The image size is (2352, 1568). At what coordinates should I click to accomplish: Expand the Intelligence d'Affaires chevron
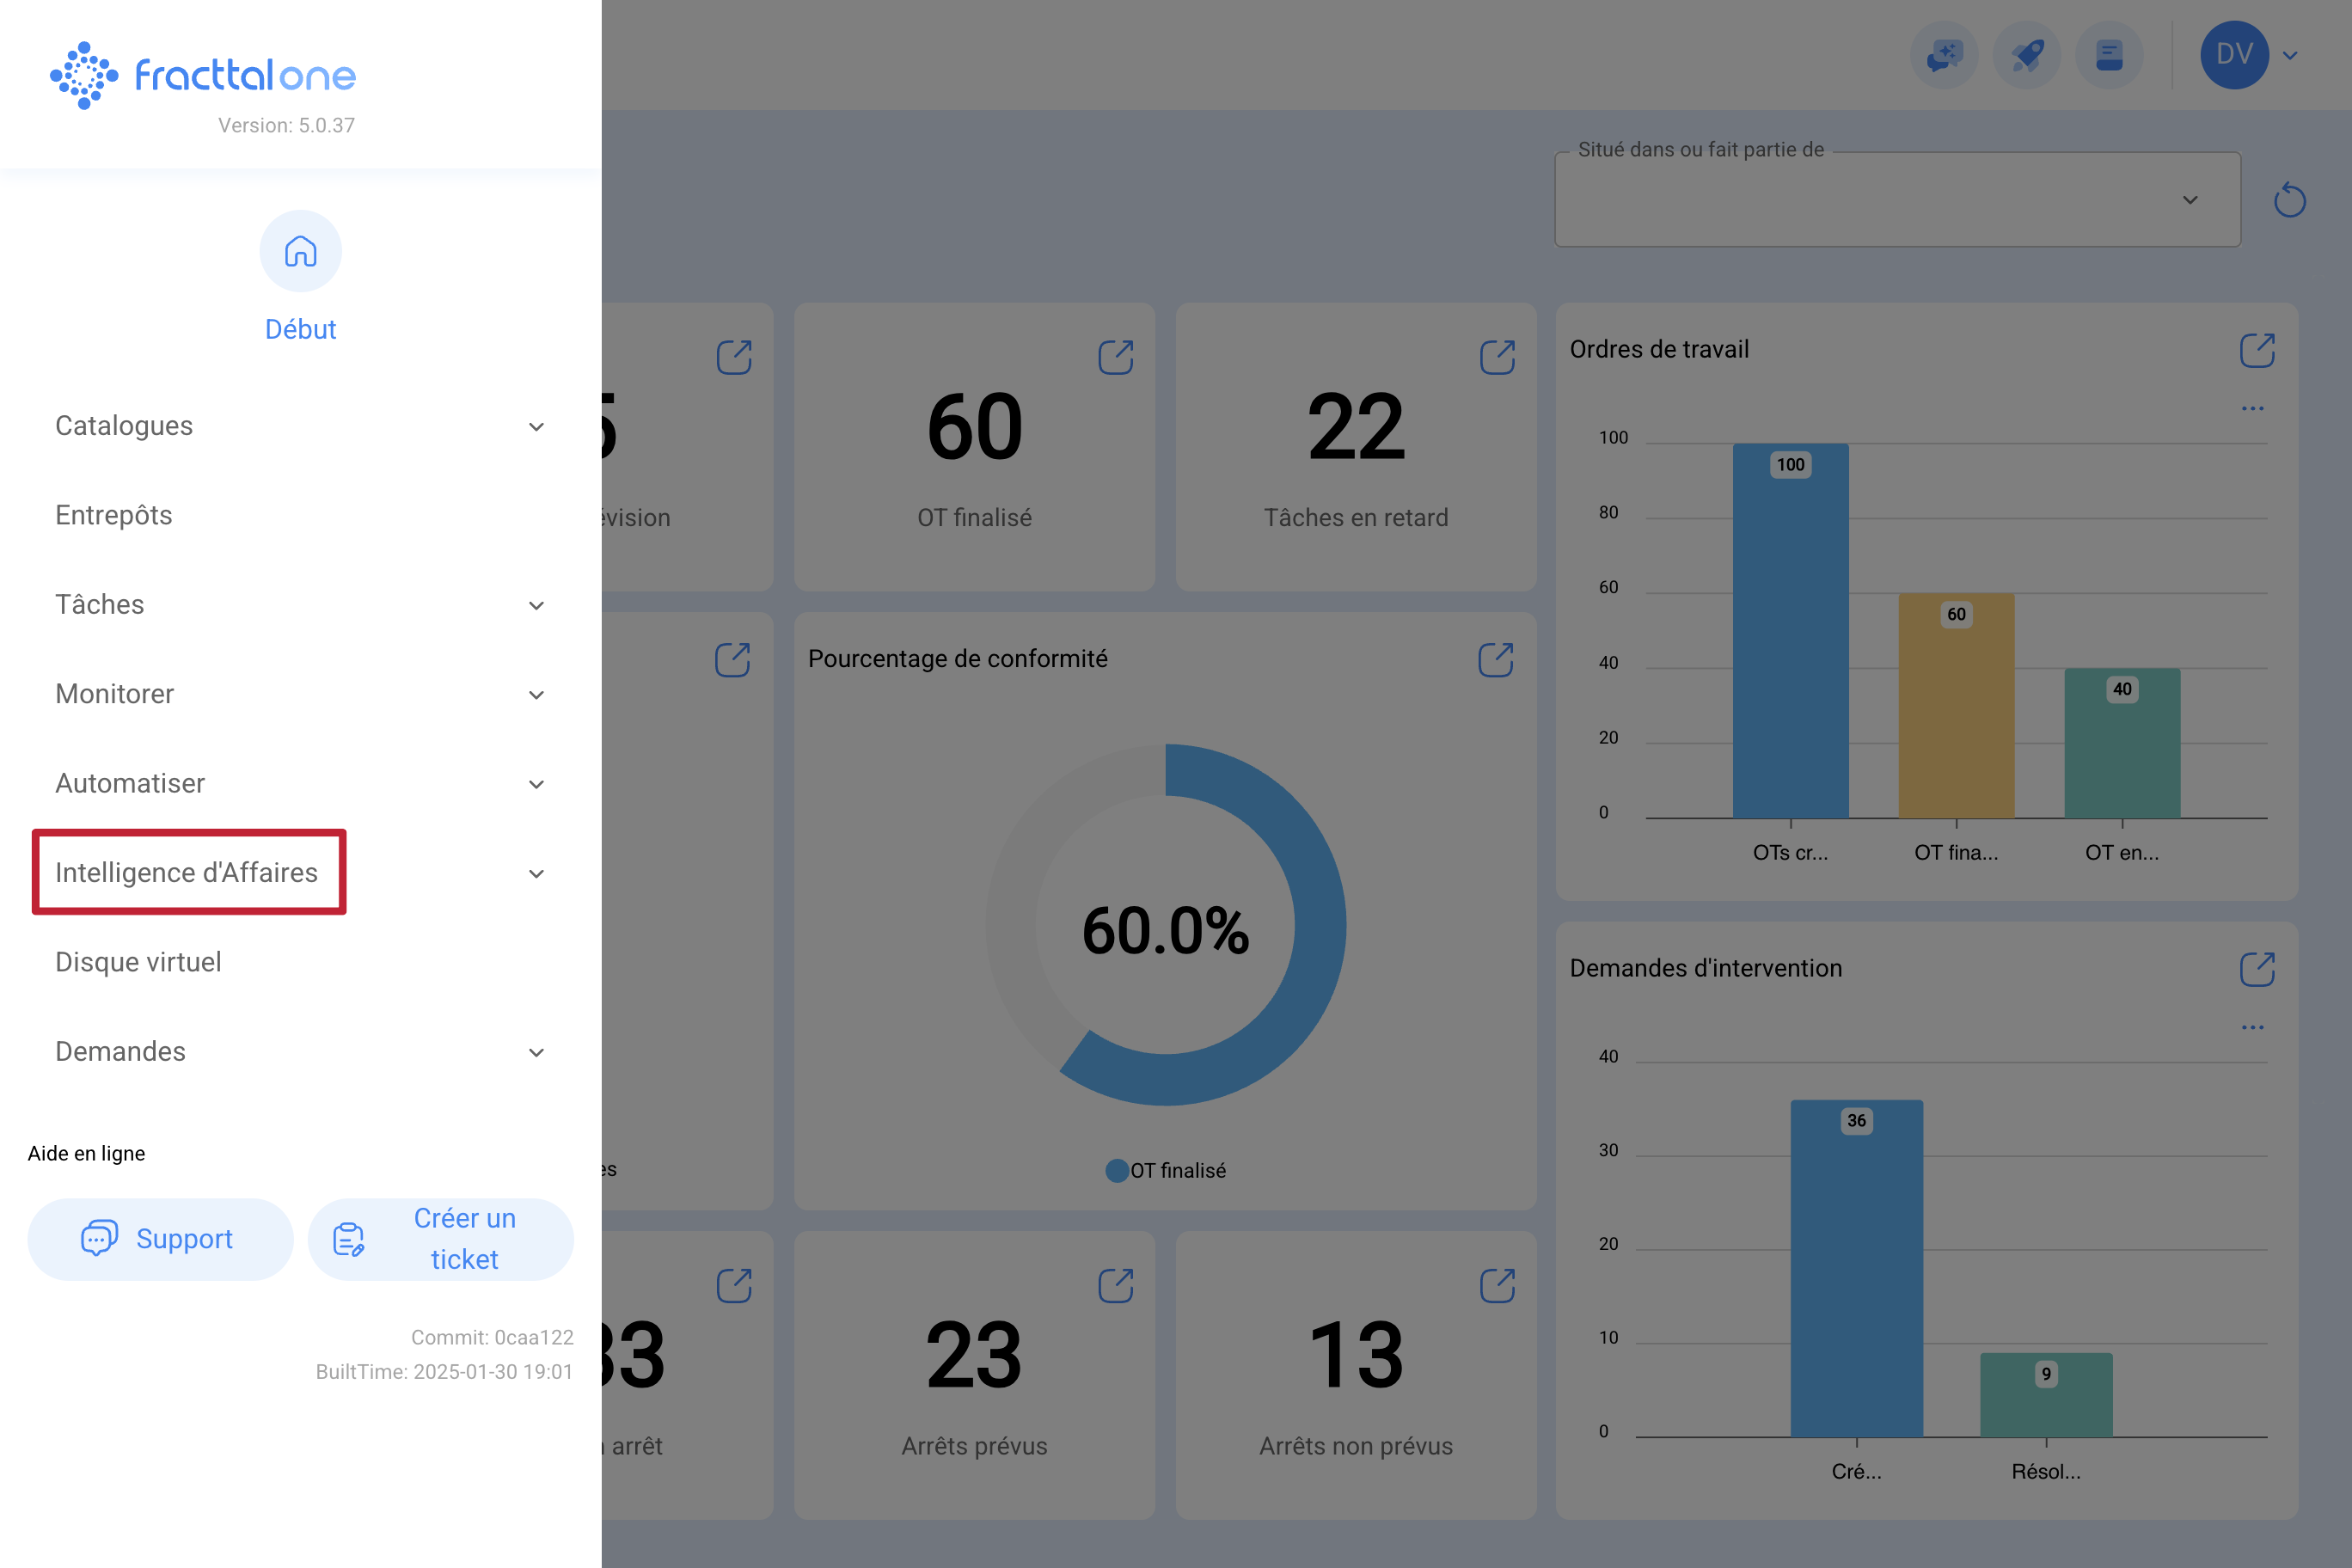click(x=536, y=874)
